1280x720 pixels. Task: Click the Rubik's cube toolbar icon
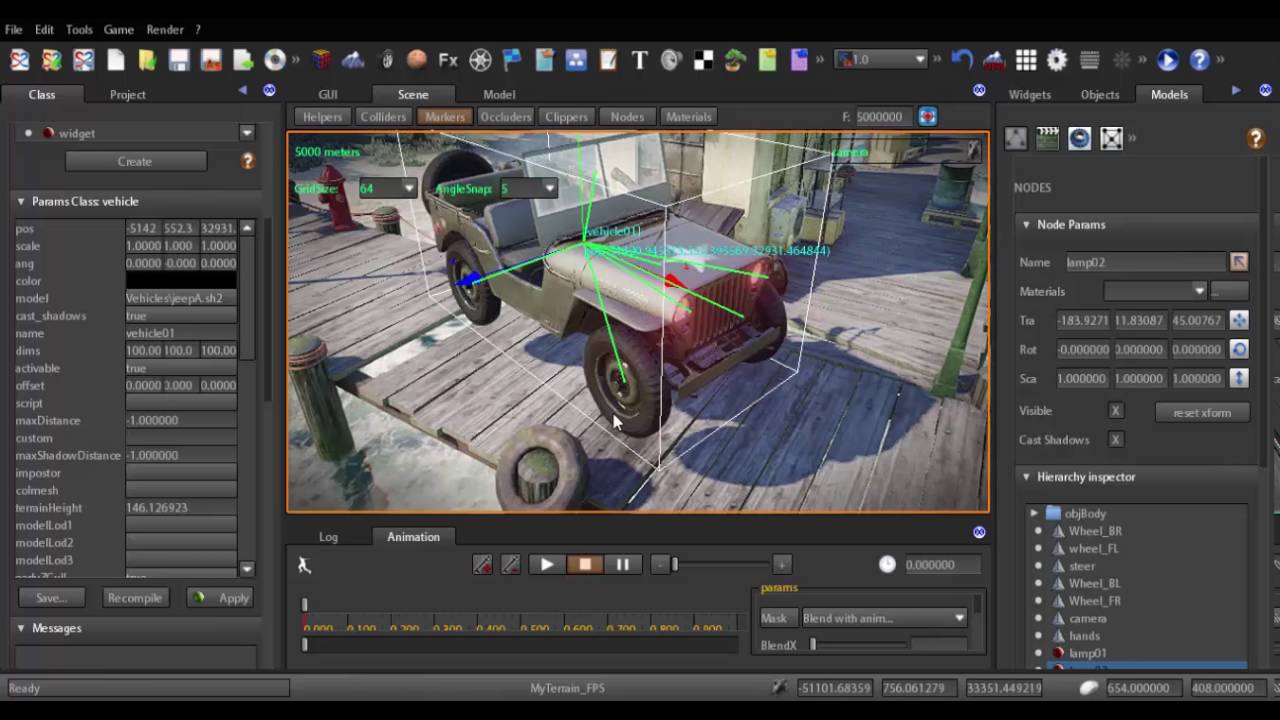pyautogui.click(x=321, y=60)
